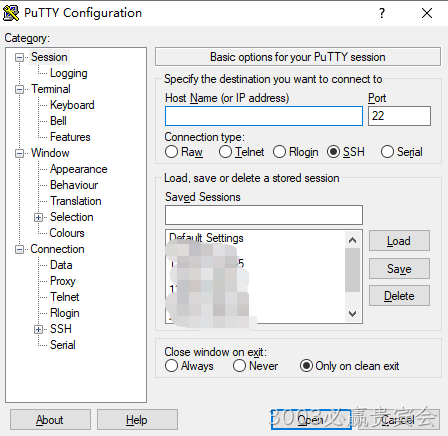Collapse the Session tree node

[x=20, y=57]
